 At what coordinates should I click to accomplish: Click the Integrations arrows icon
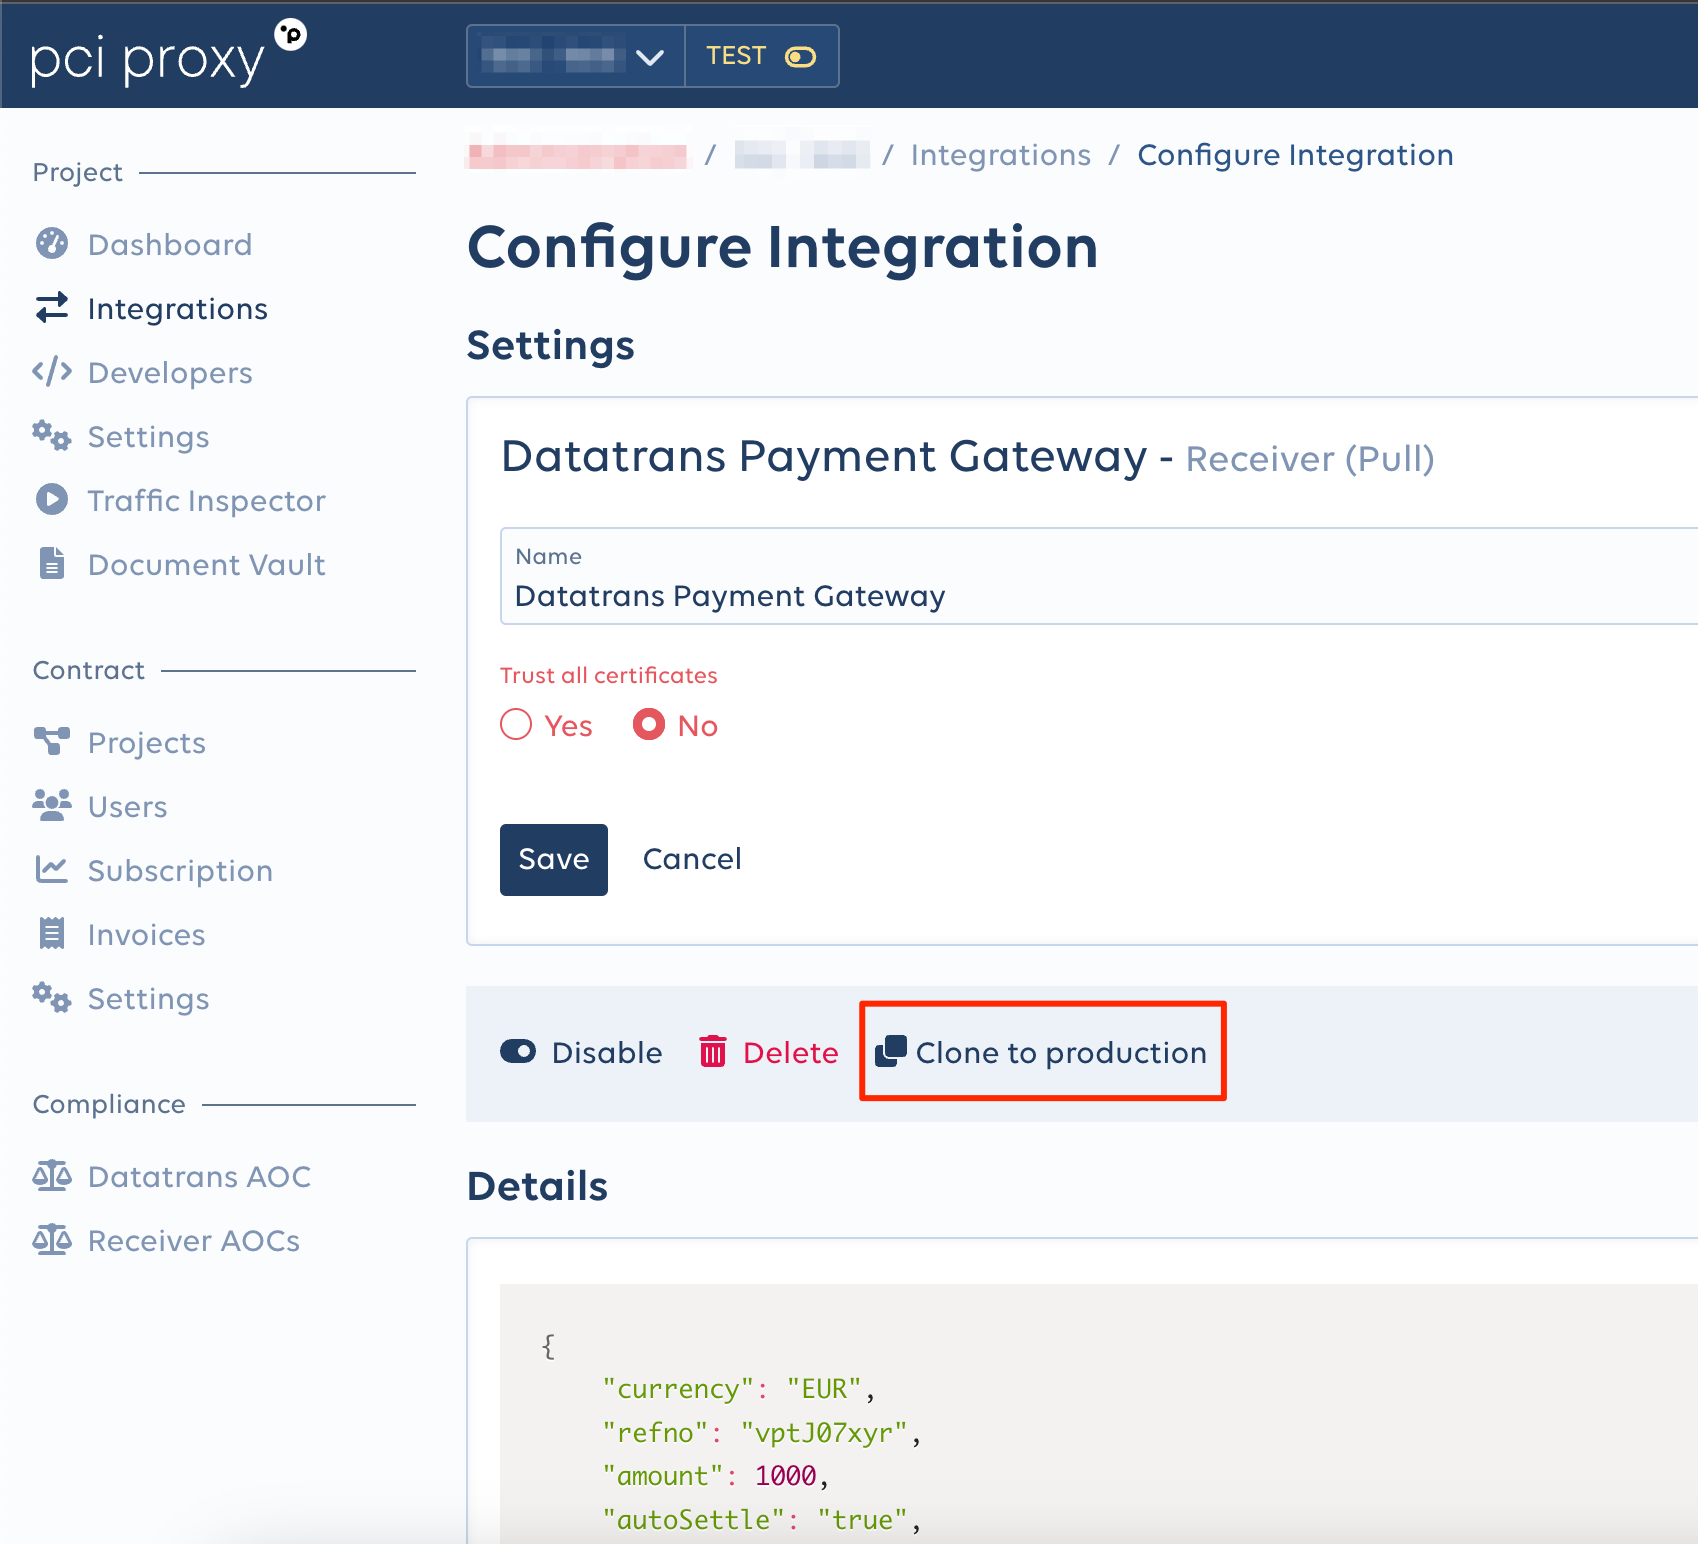(52, 307)
